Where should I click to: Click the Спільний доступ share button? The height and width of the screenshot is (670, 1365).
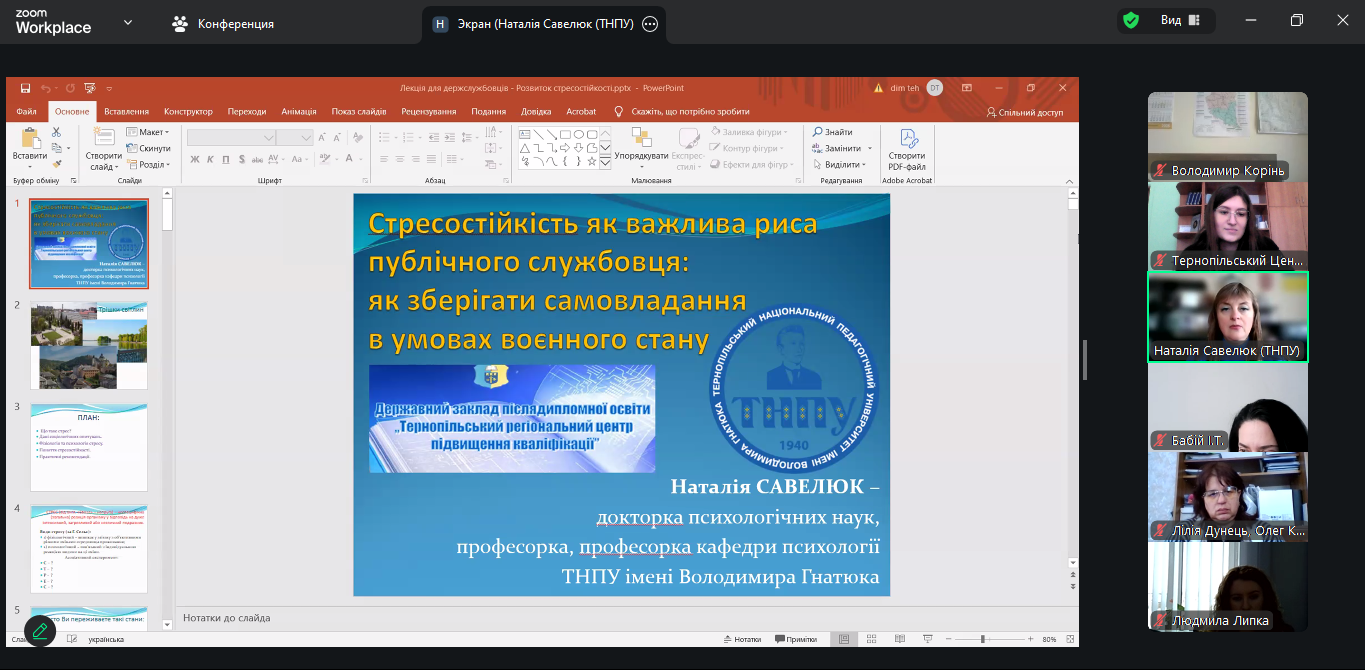1024,112
